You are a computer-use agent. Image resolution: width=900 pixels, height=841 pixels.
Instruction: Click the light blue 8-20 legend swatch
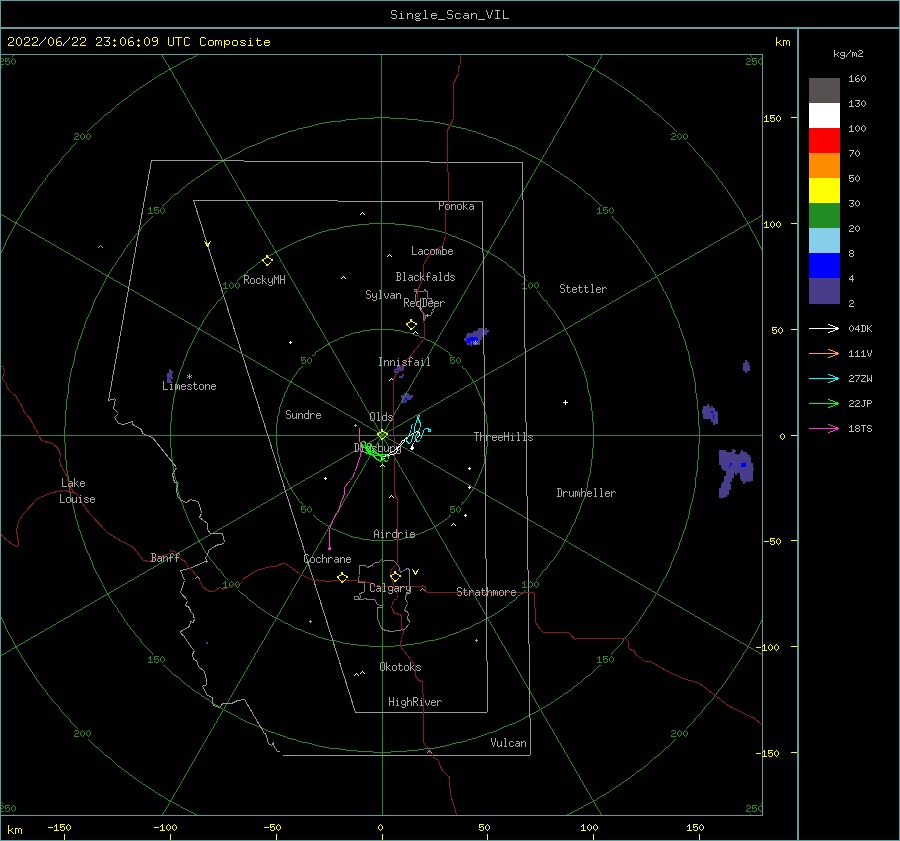point(824,241)
